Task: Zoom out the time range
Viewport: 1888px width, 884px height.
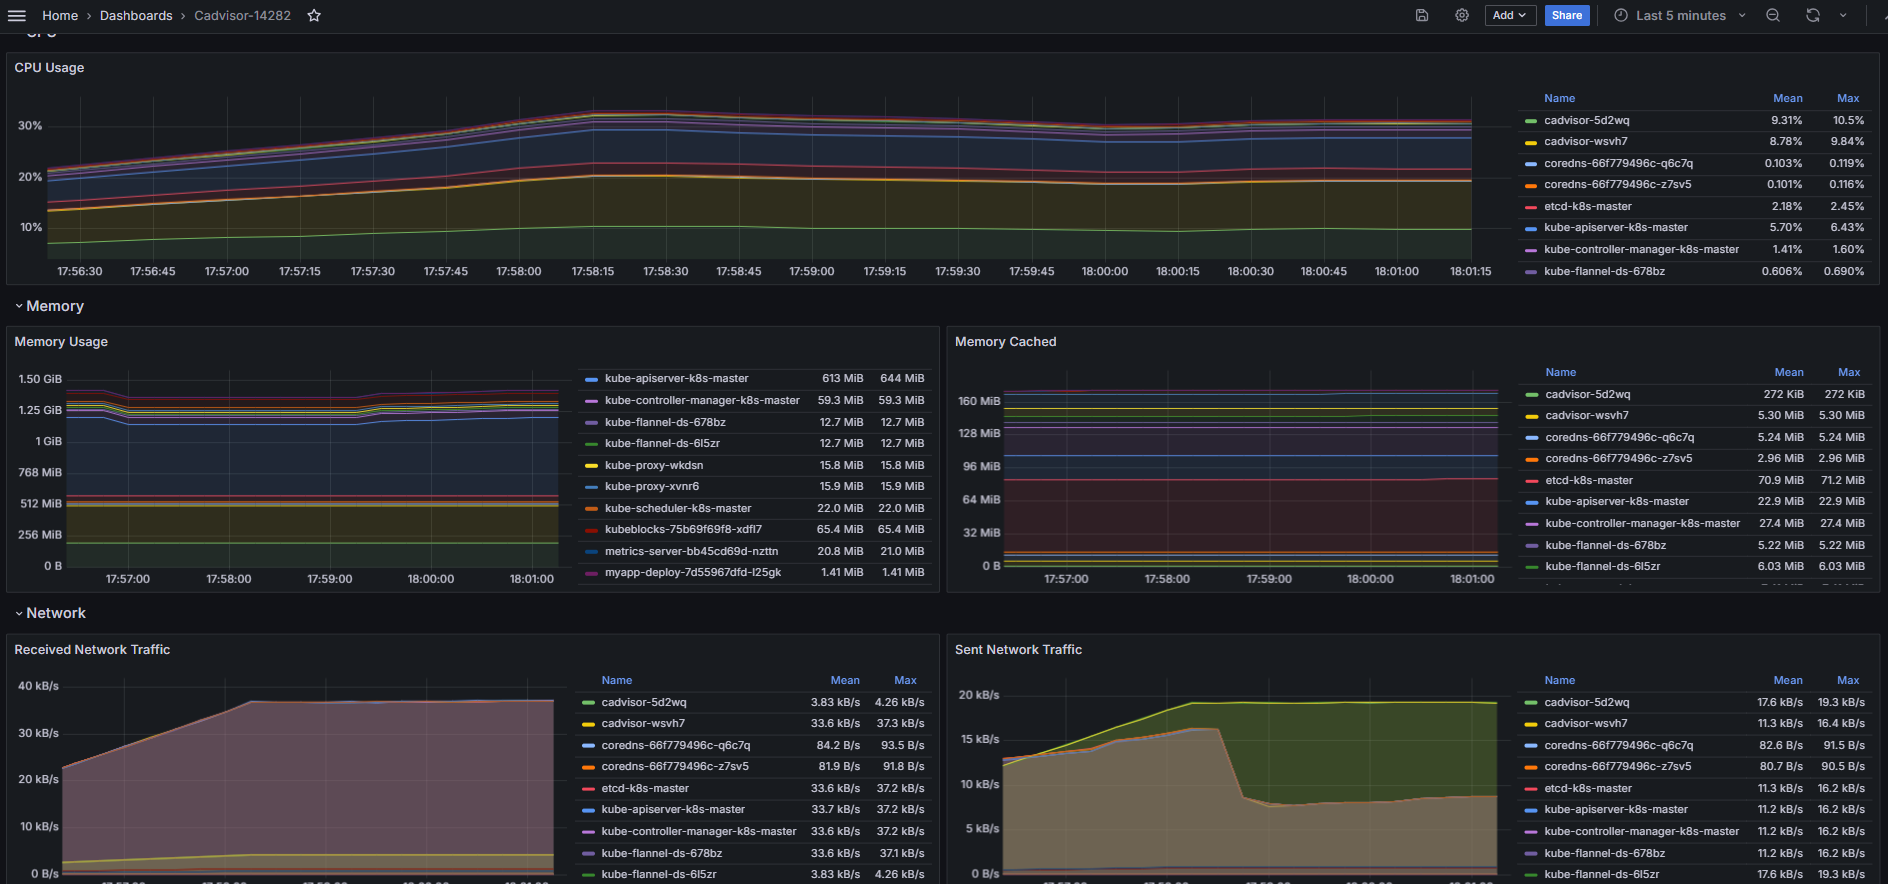Action: point(1773,15)
